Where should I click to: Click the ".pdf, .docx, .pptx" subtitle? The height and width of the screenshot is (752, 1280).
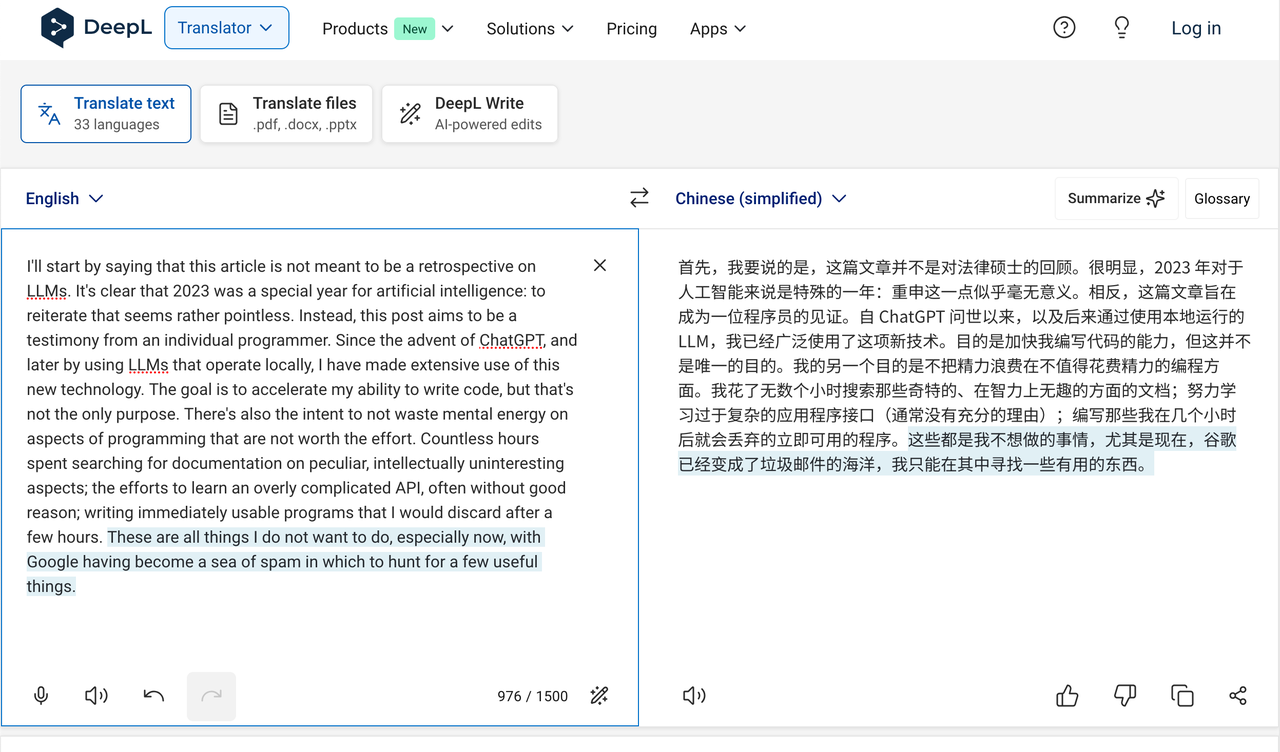point(305,125)
